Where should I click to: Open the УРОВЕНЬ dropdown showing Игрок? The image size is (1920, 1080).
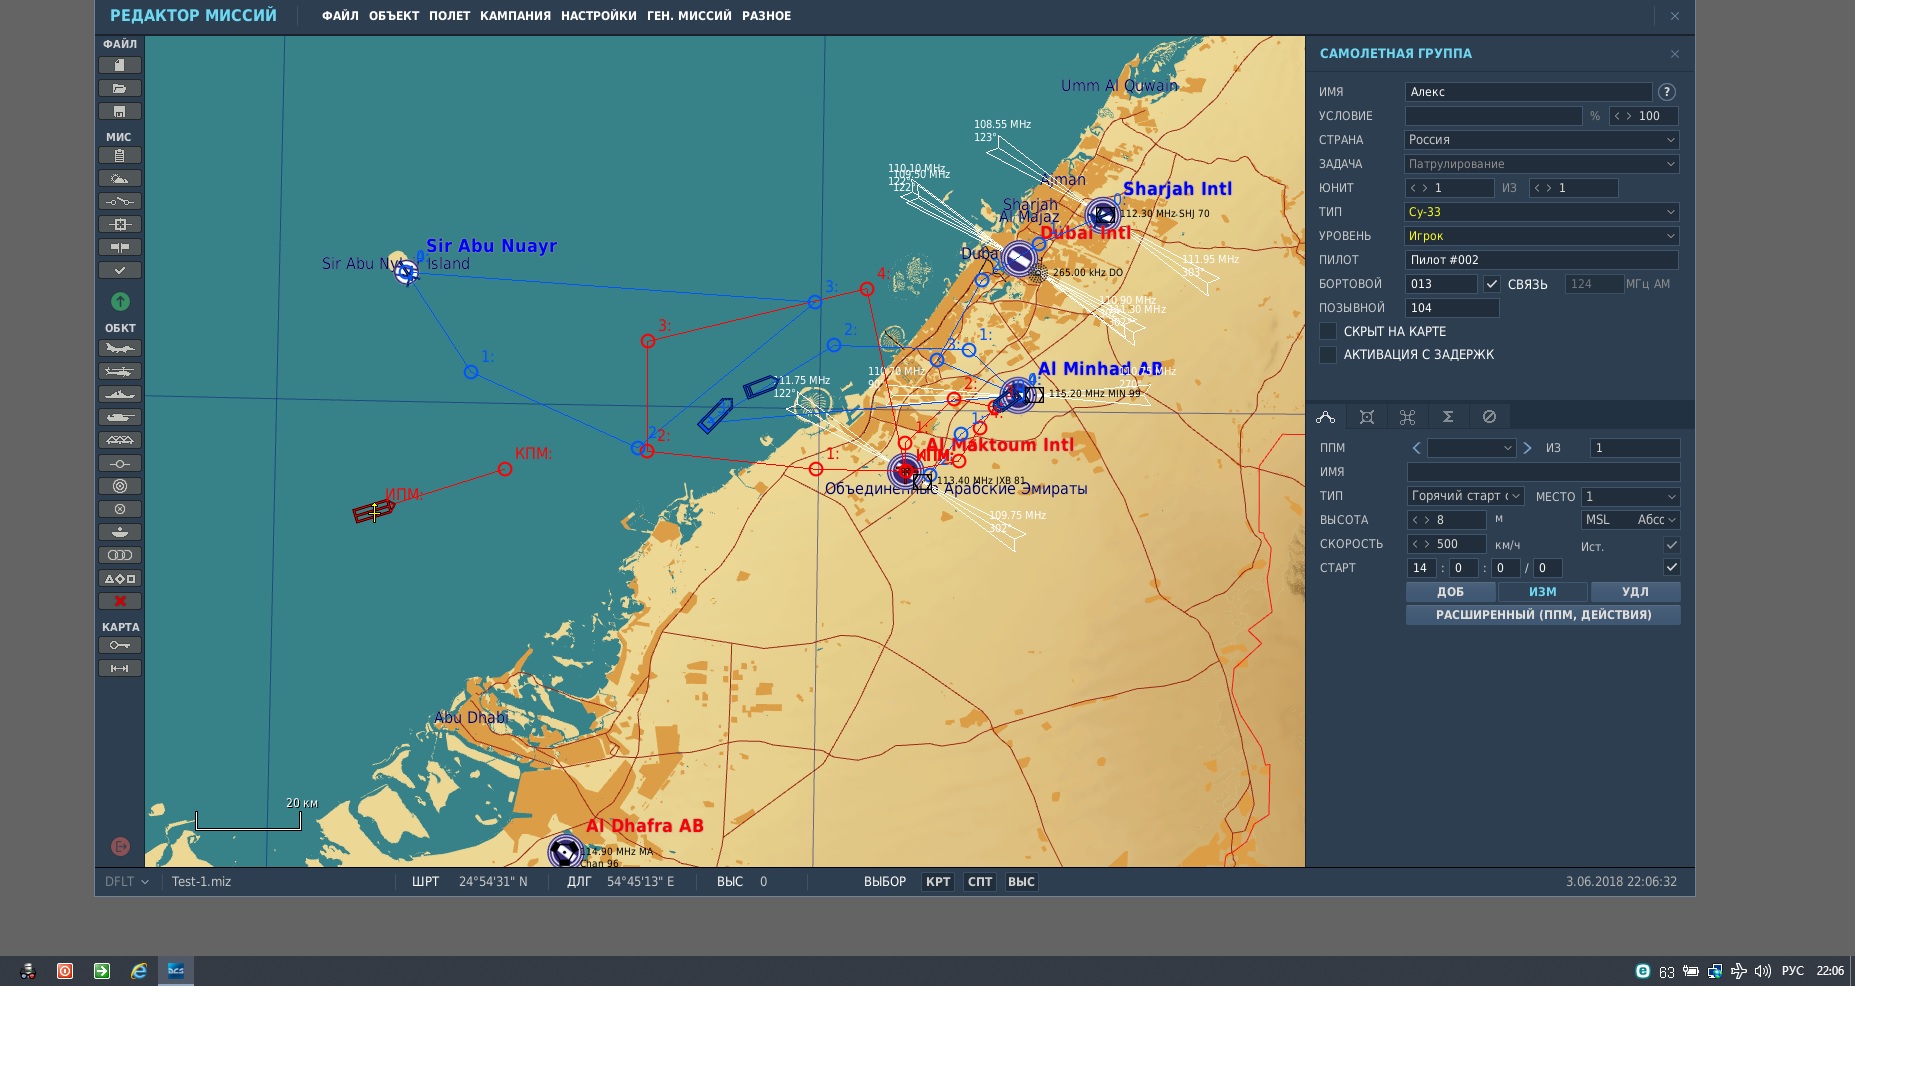pyautogui.click(x=1541, y=236)
